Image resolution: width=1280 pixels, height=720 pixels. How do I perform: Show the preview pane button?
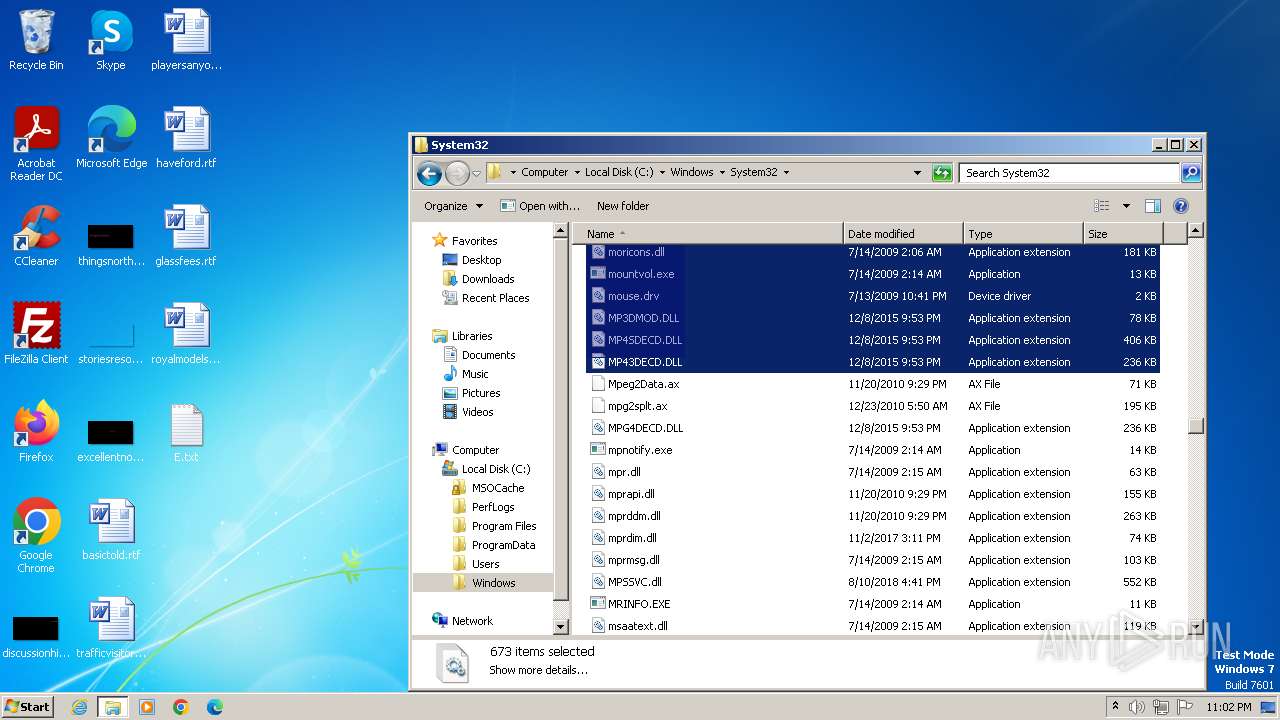pos(1152,206)
